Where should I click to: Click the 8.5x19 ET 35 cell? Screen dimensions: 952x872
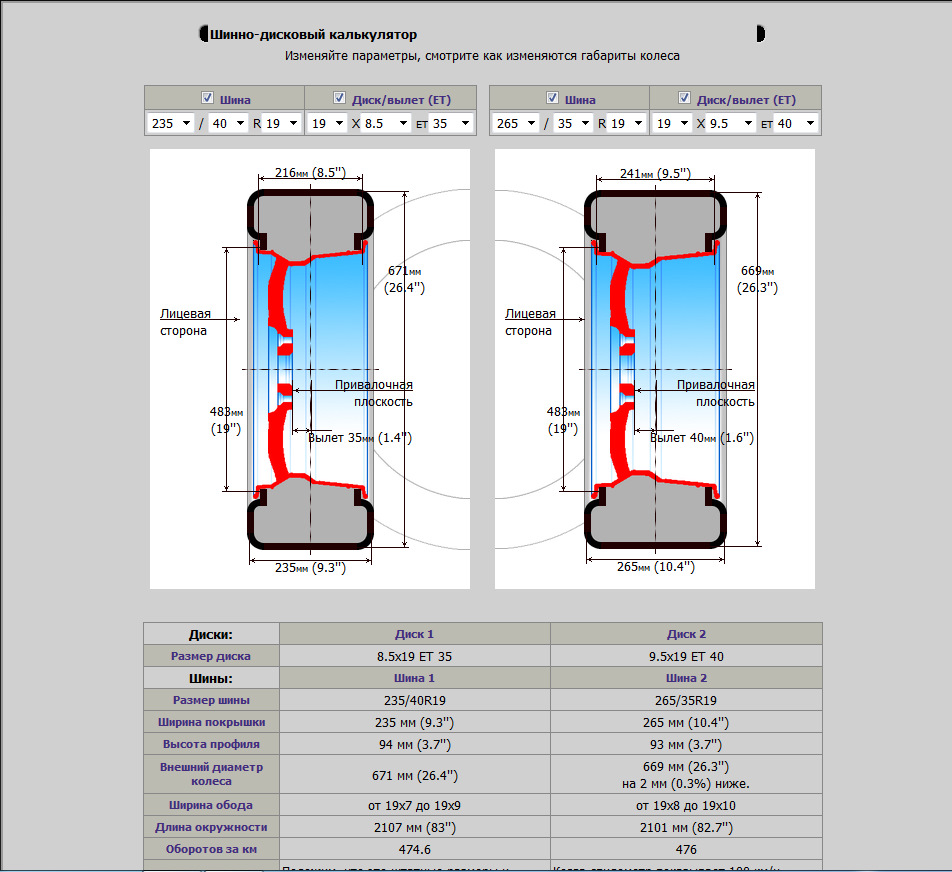click(x=415, y=656)
